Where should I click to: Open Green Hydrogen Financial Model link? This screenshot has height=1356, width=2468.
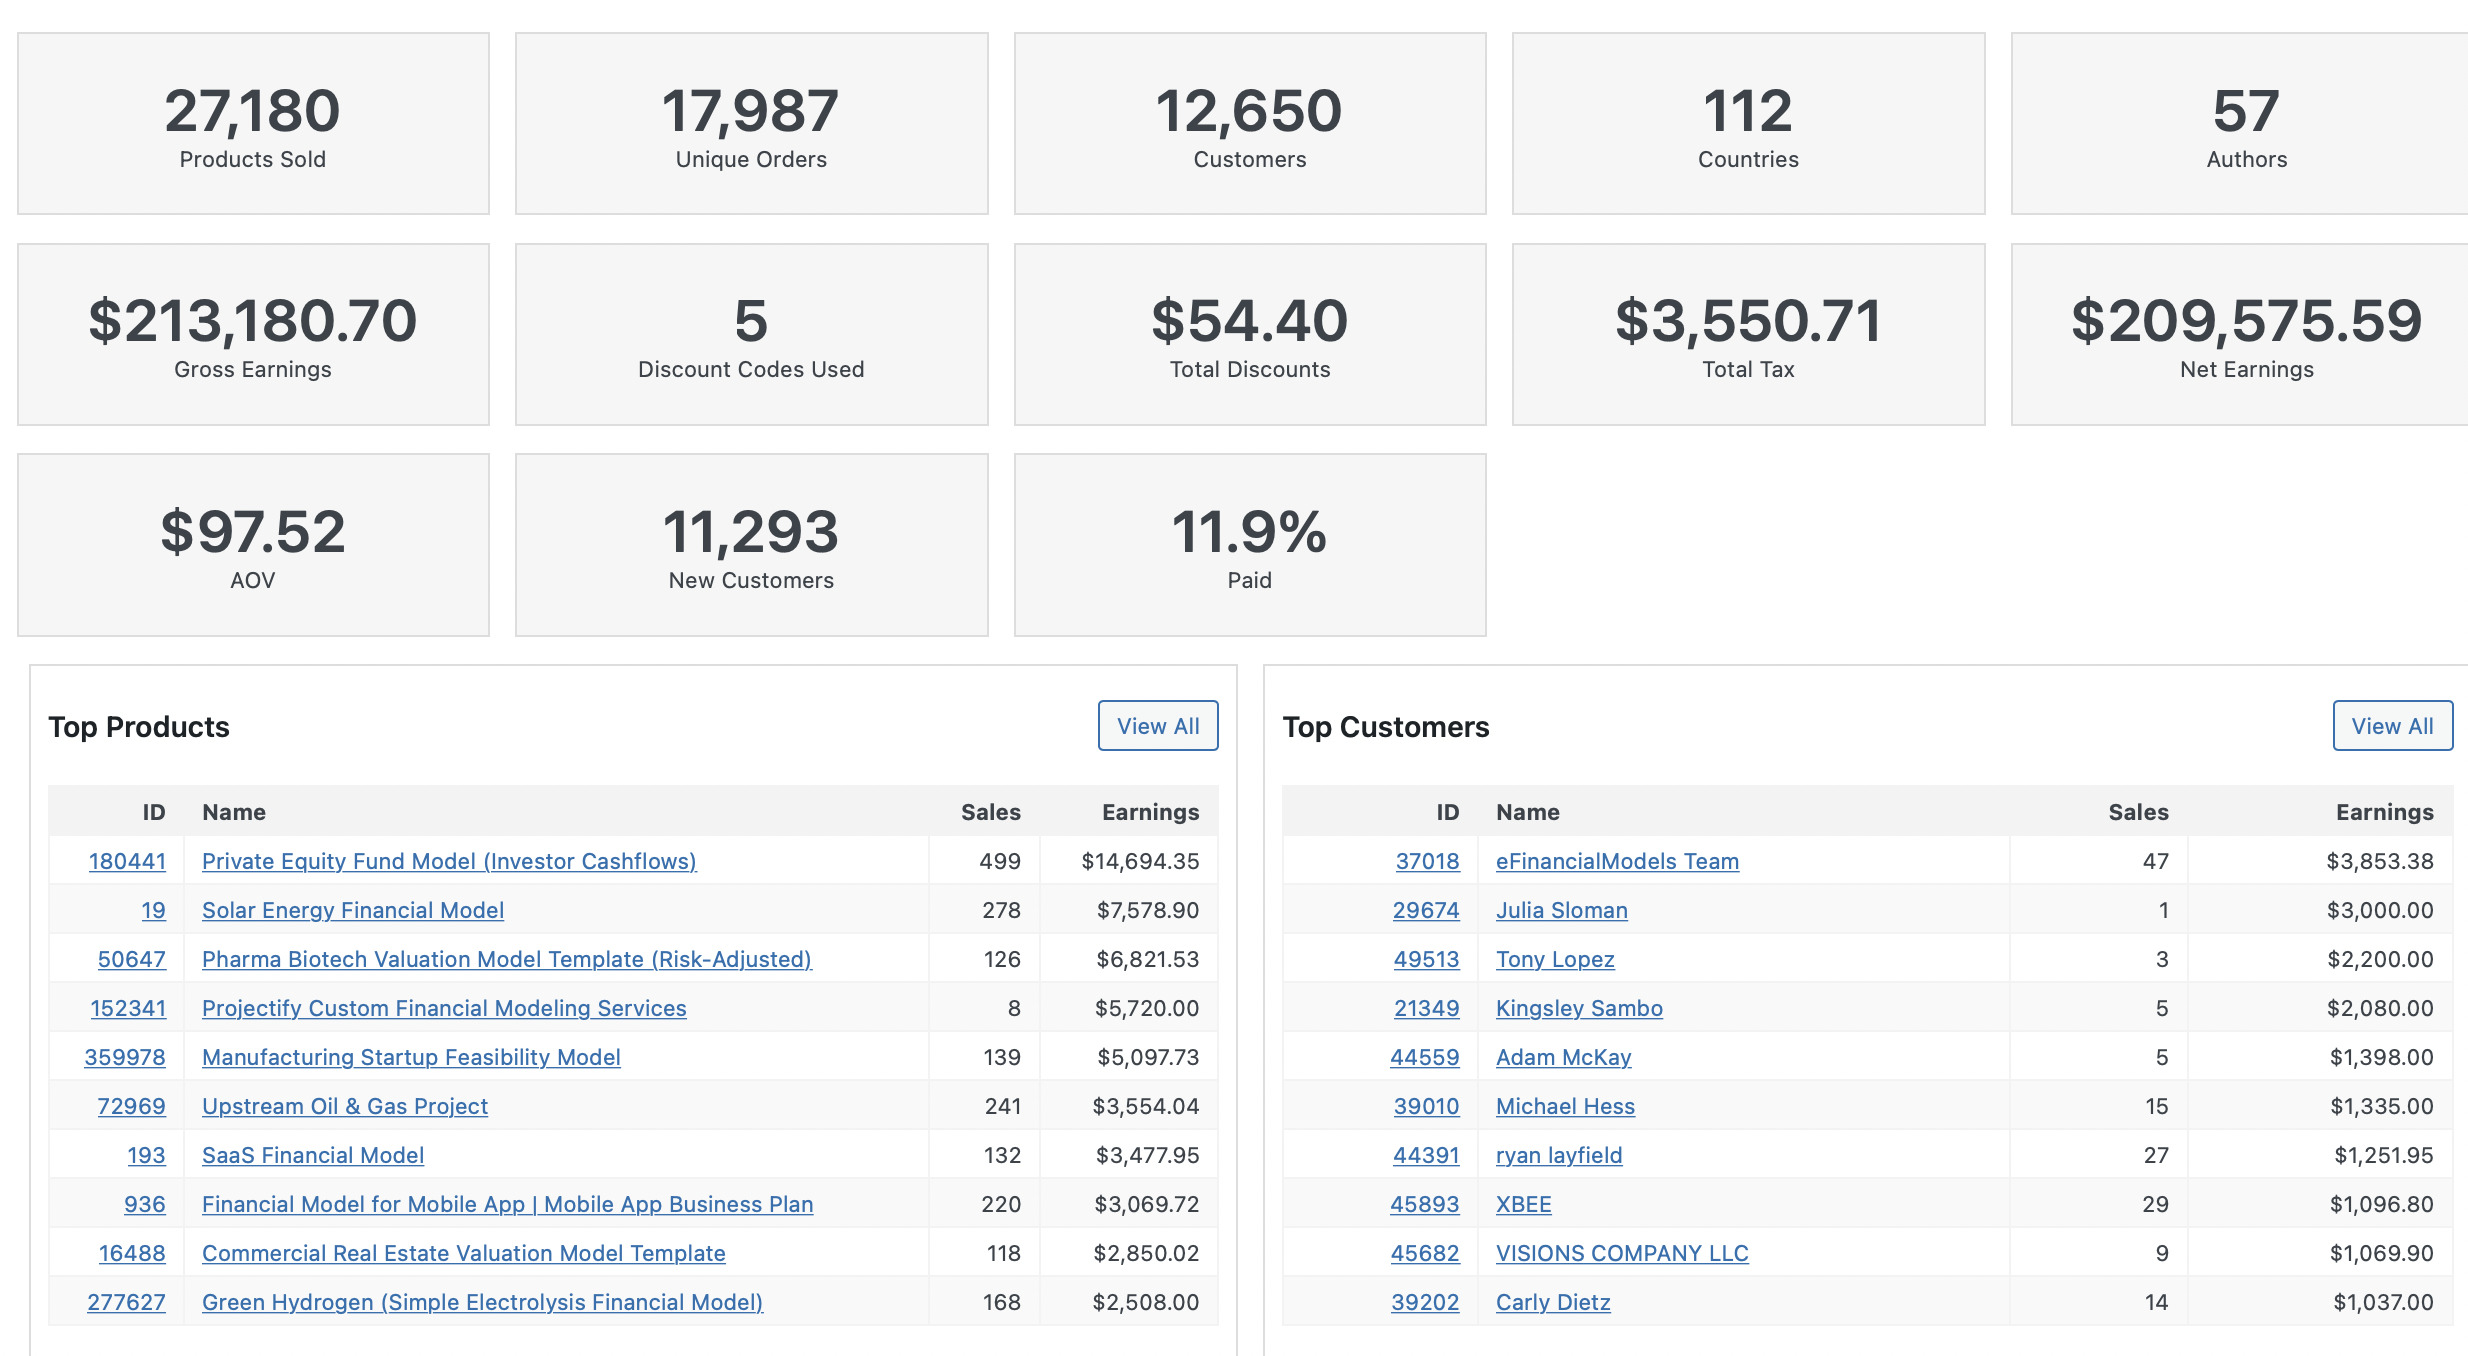tap(481, 1302)
